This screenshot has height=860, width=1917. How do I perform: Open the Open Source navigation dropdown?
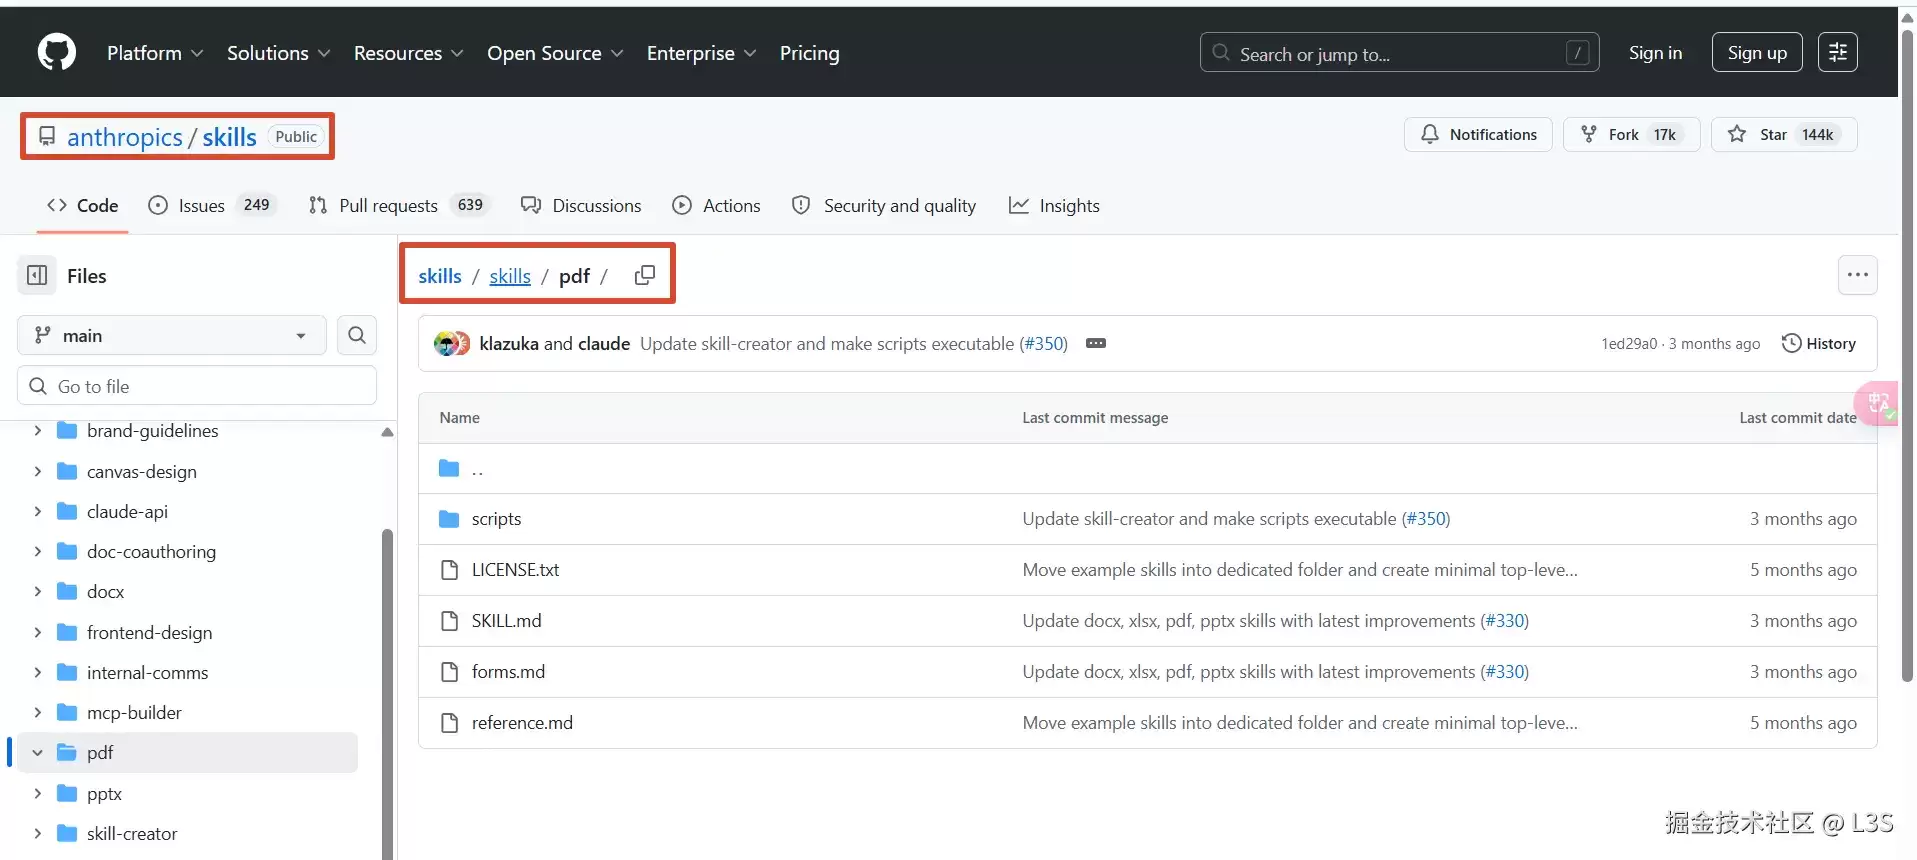(555, 53)
